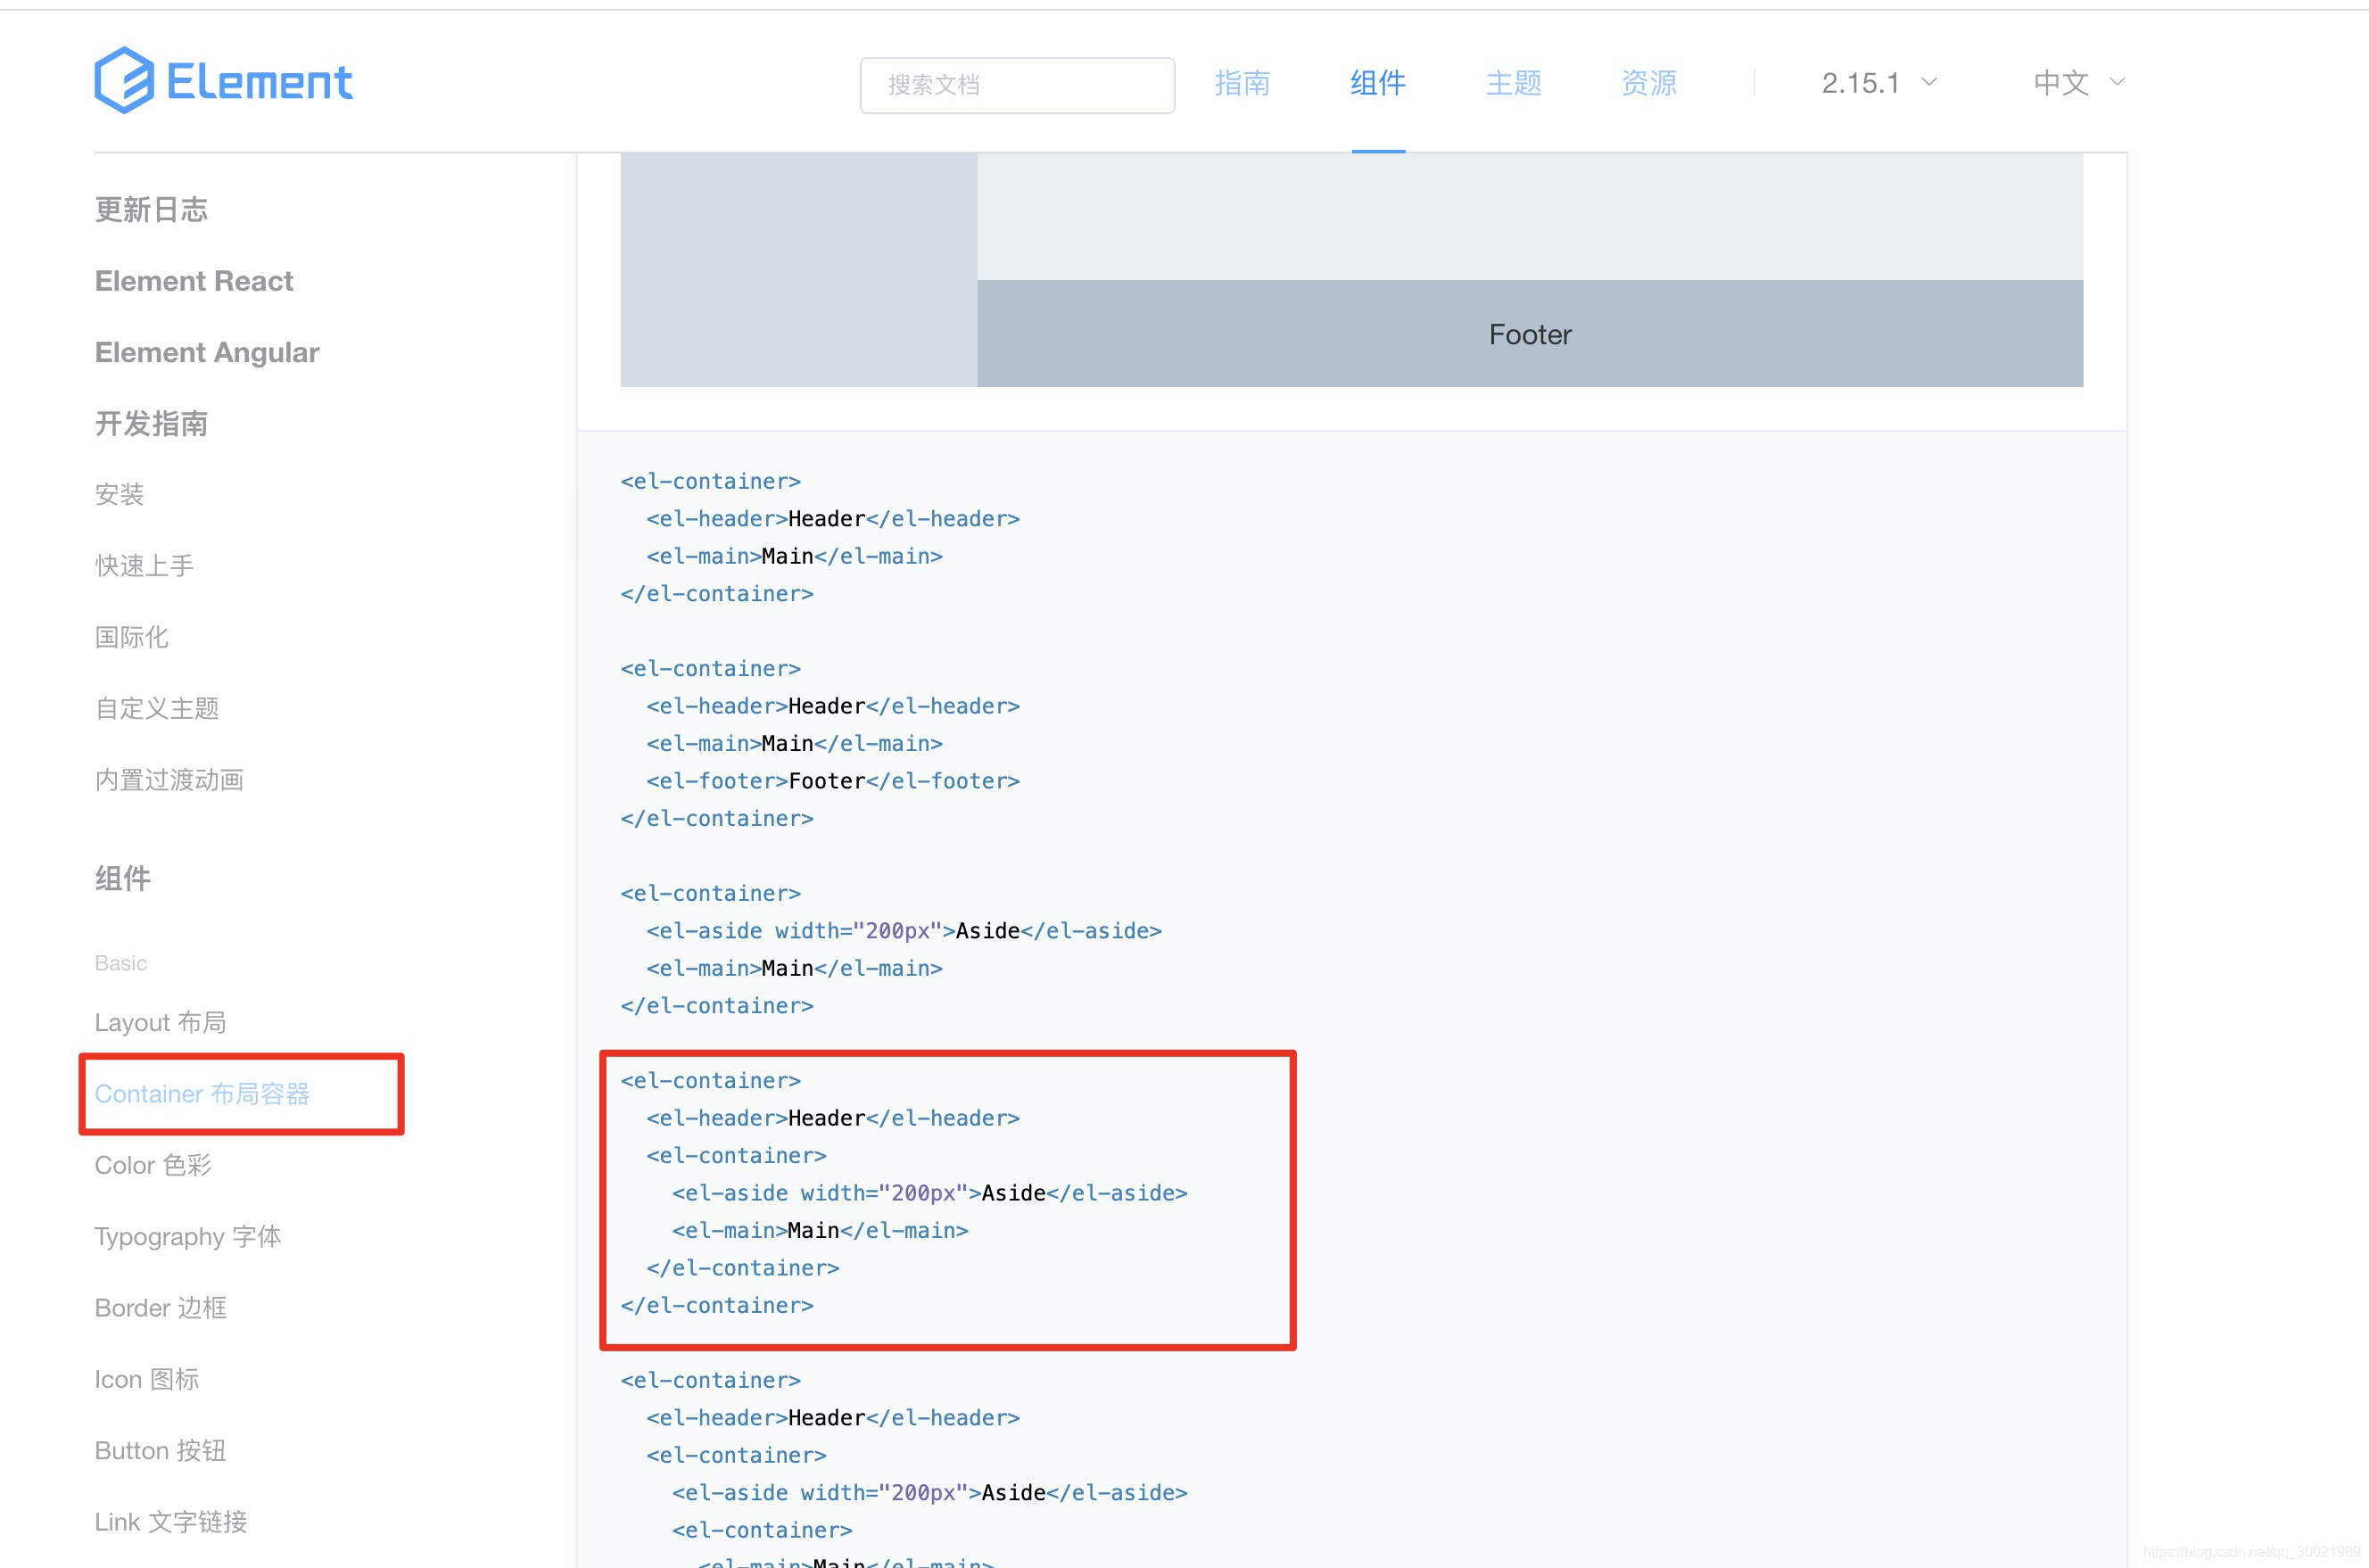Open Button 按钮 component page
The width and height of the screenshot is (2369, 1568).
pyautogui.click(x=160, y=1450)
